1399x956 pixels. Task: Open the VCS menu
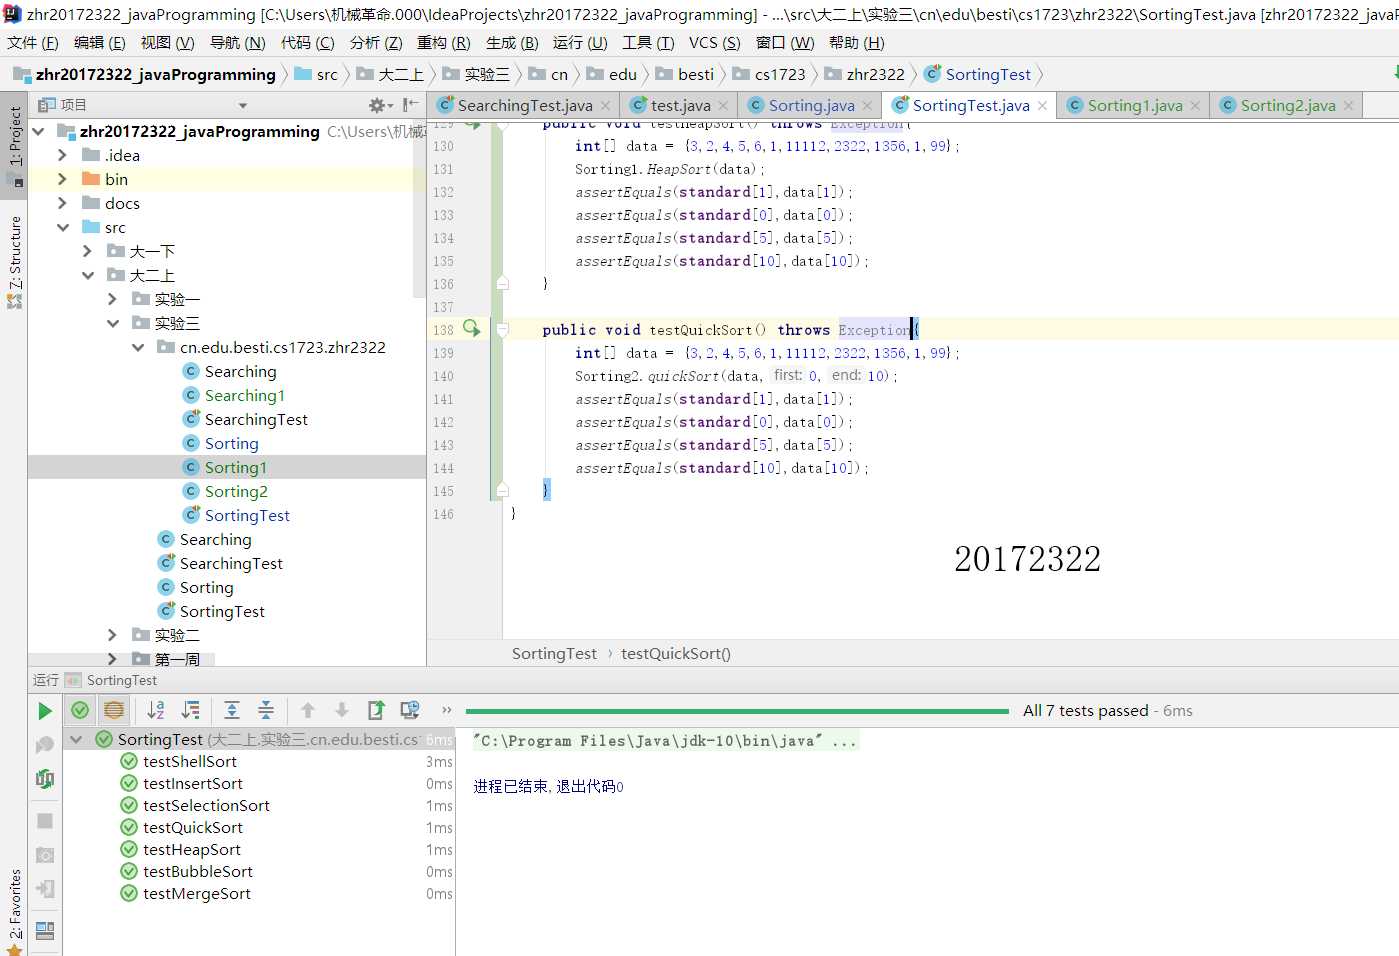pyautogui.click(x=714, y=43)
